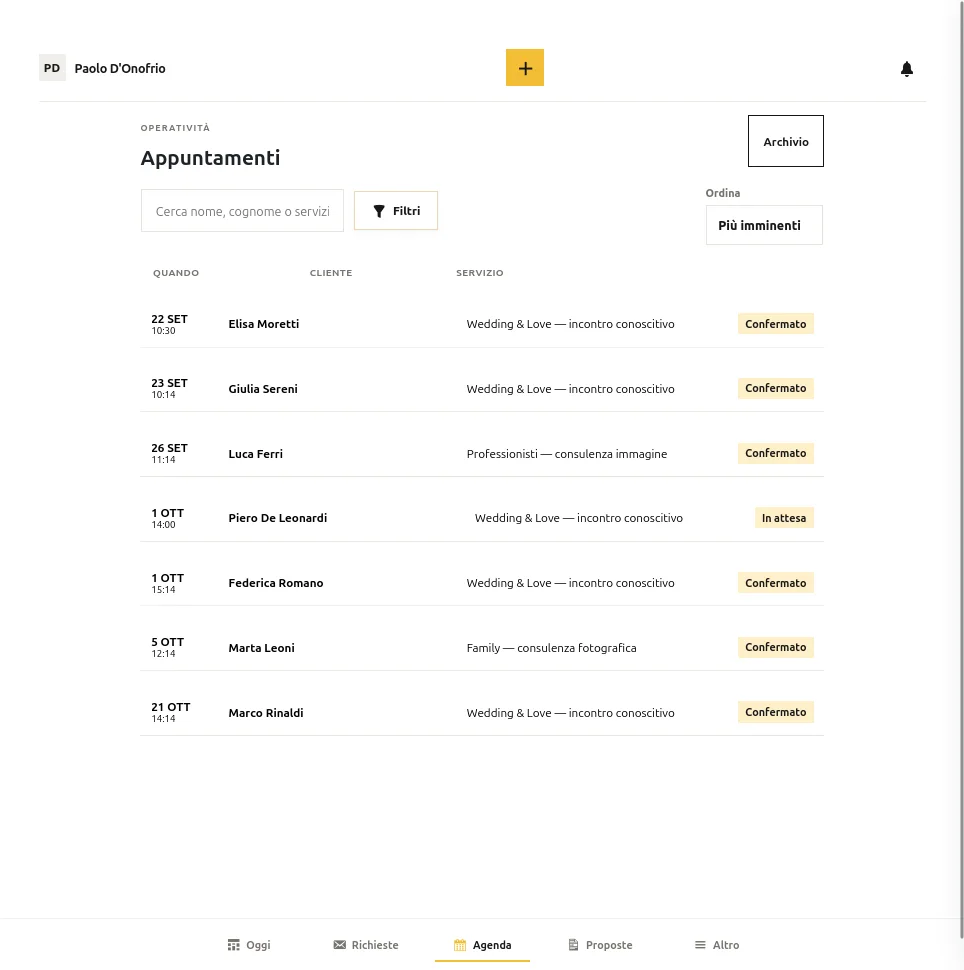Viewport: 964px width, 970px height.
Task: Open notifications bell icon
Action: tap(906, 69)
